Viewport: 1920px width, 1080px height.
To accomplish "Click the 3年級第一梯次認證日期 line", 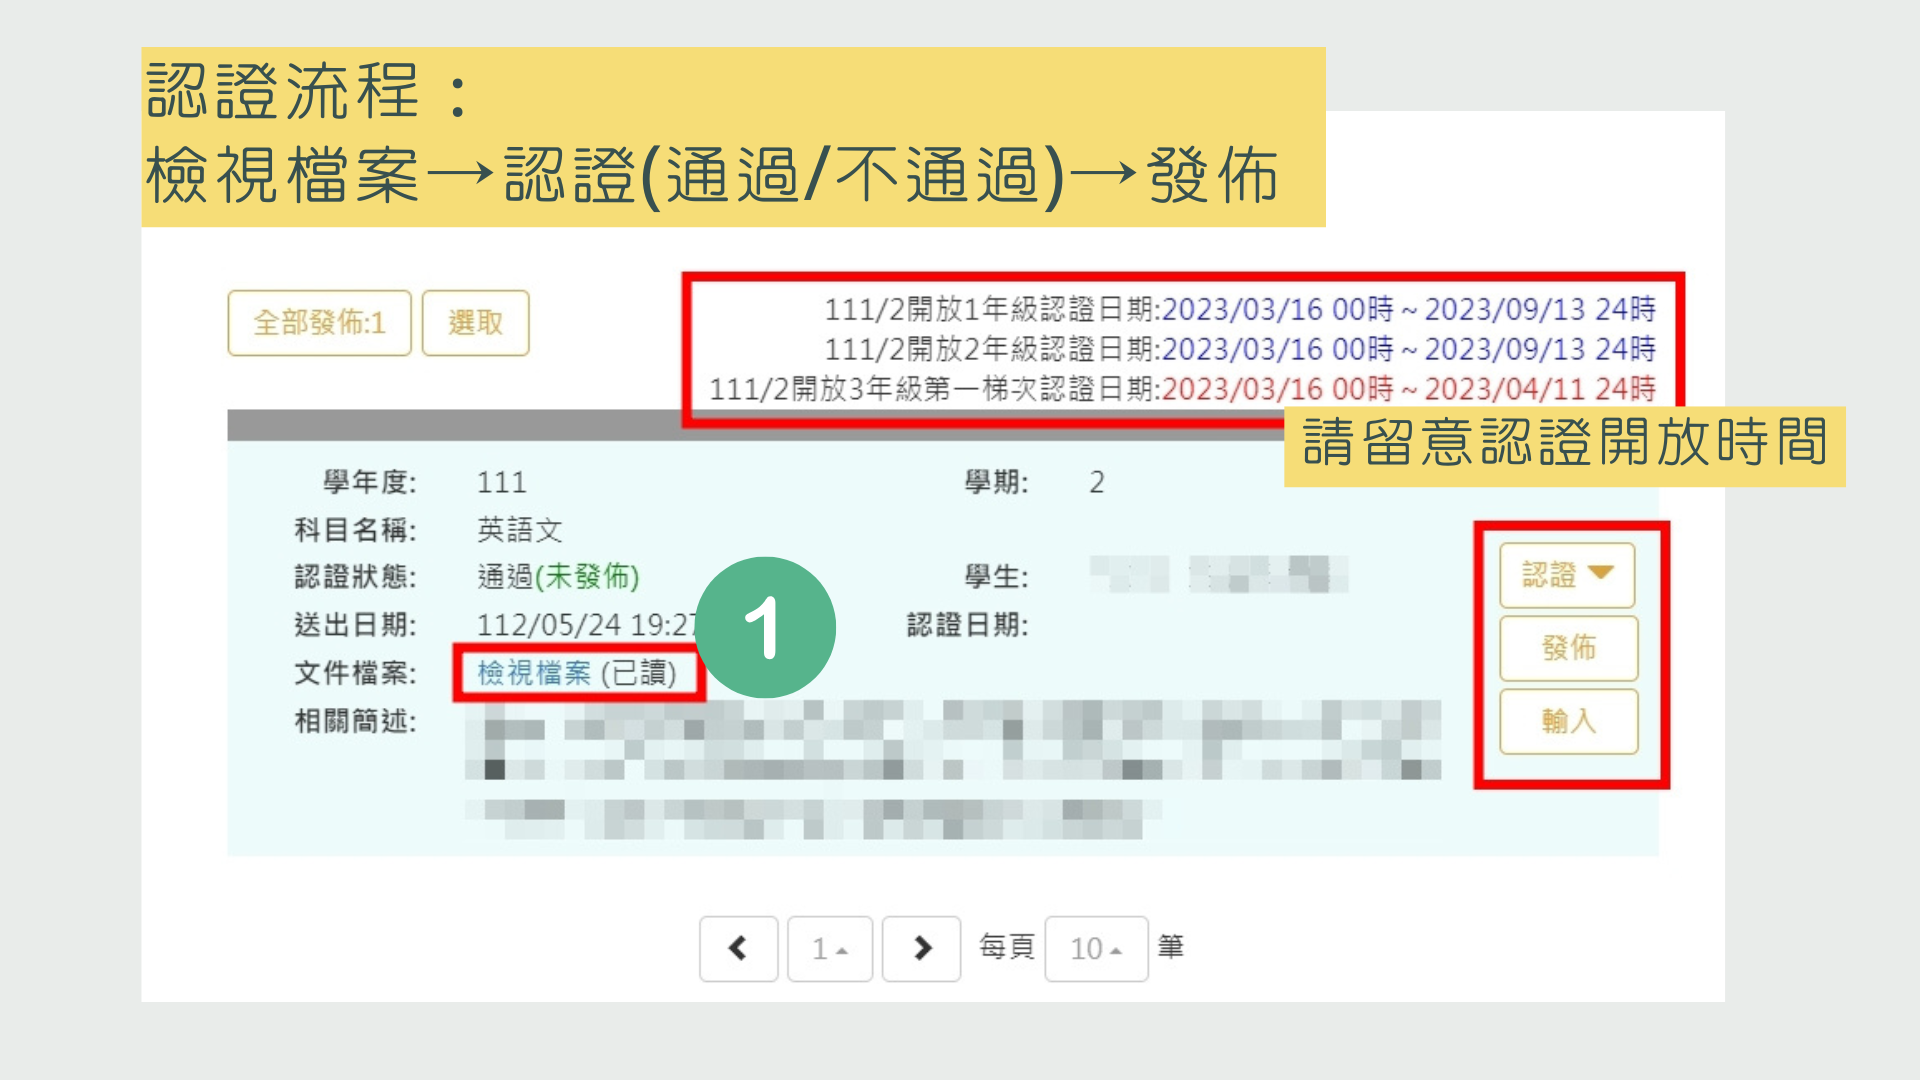I will point(1182,389).
